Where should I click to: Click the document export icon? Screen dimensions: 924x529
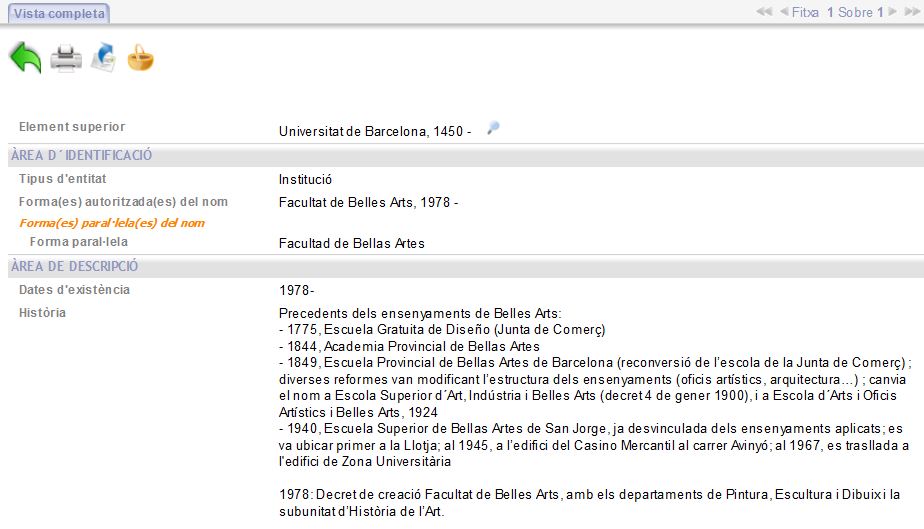pos(103,58)
